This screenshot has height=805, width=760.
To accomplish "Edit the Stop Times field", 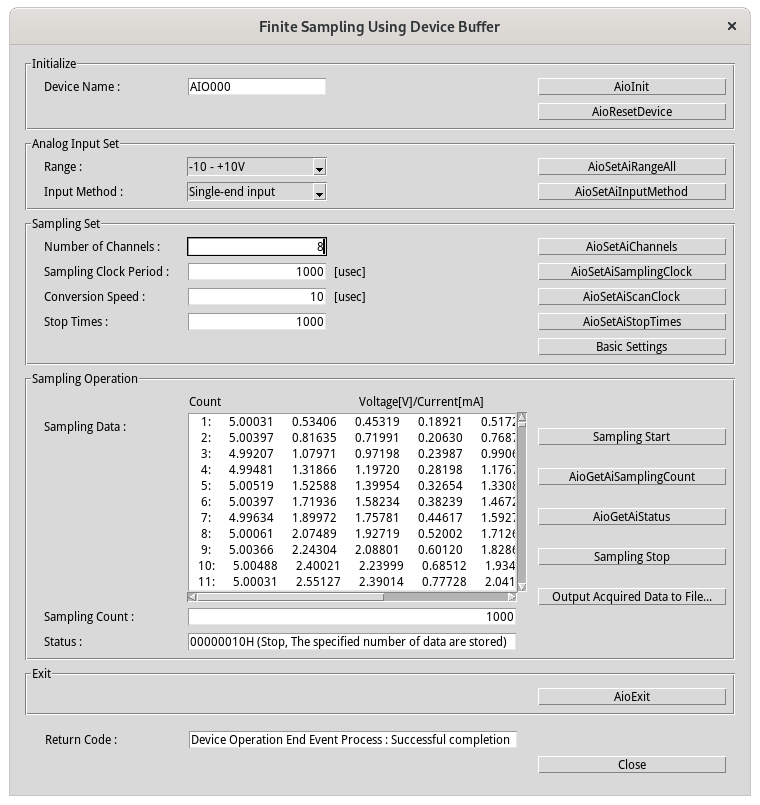I will click(256, 322).
